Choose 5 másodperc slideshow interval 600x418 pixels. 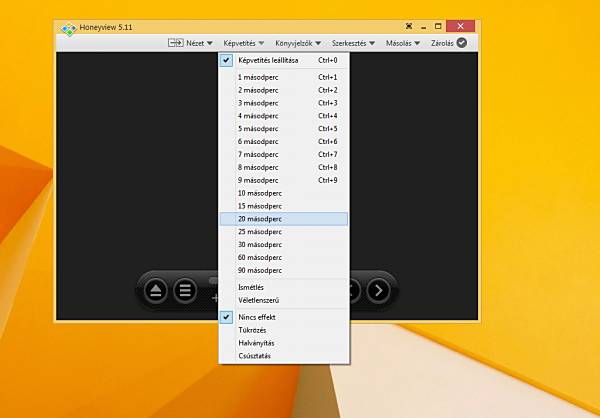coord(284,129)
